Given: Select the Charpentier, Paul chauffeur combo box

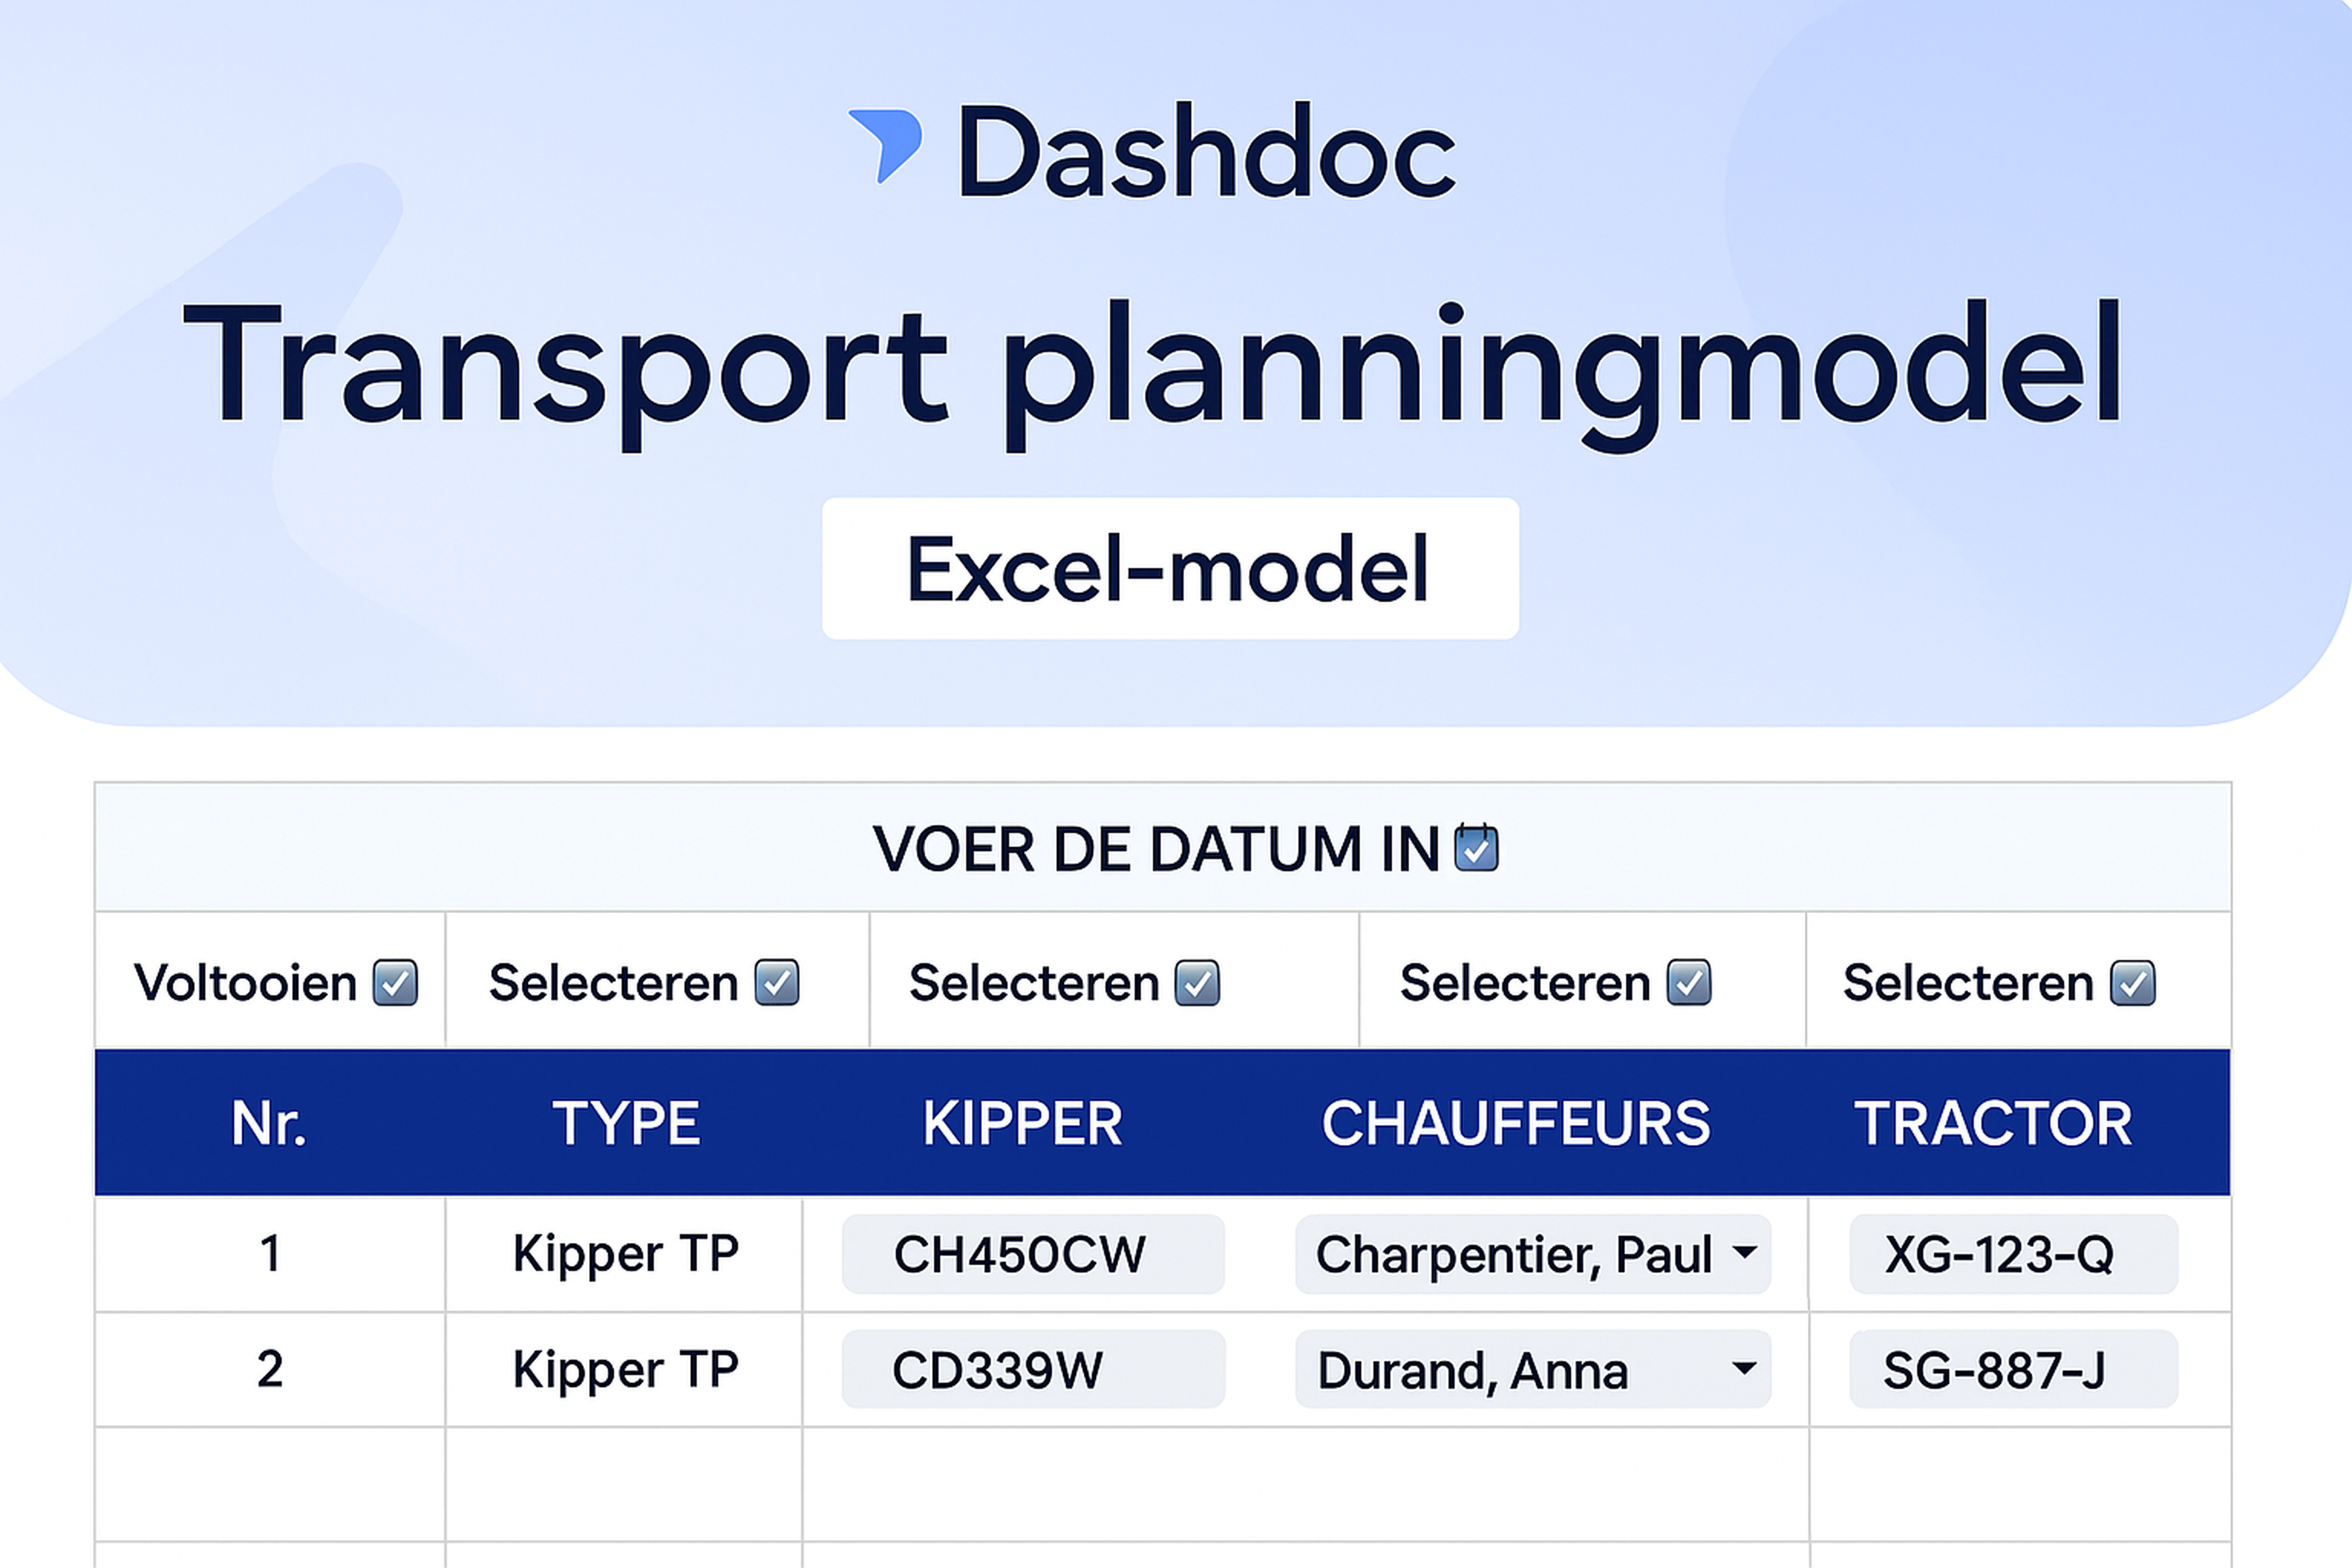Looking at the screenshot, I should coord(1533,1254).
